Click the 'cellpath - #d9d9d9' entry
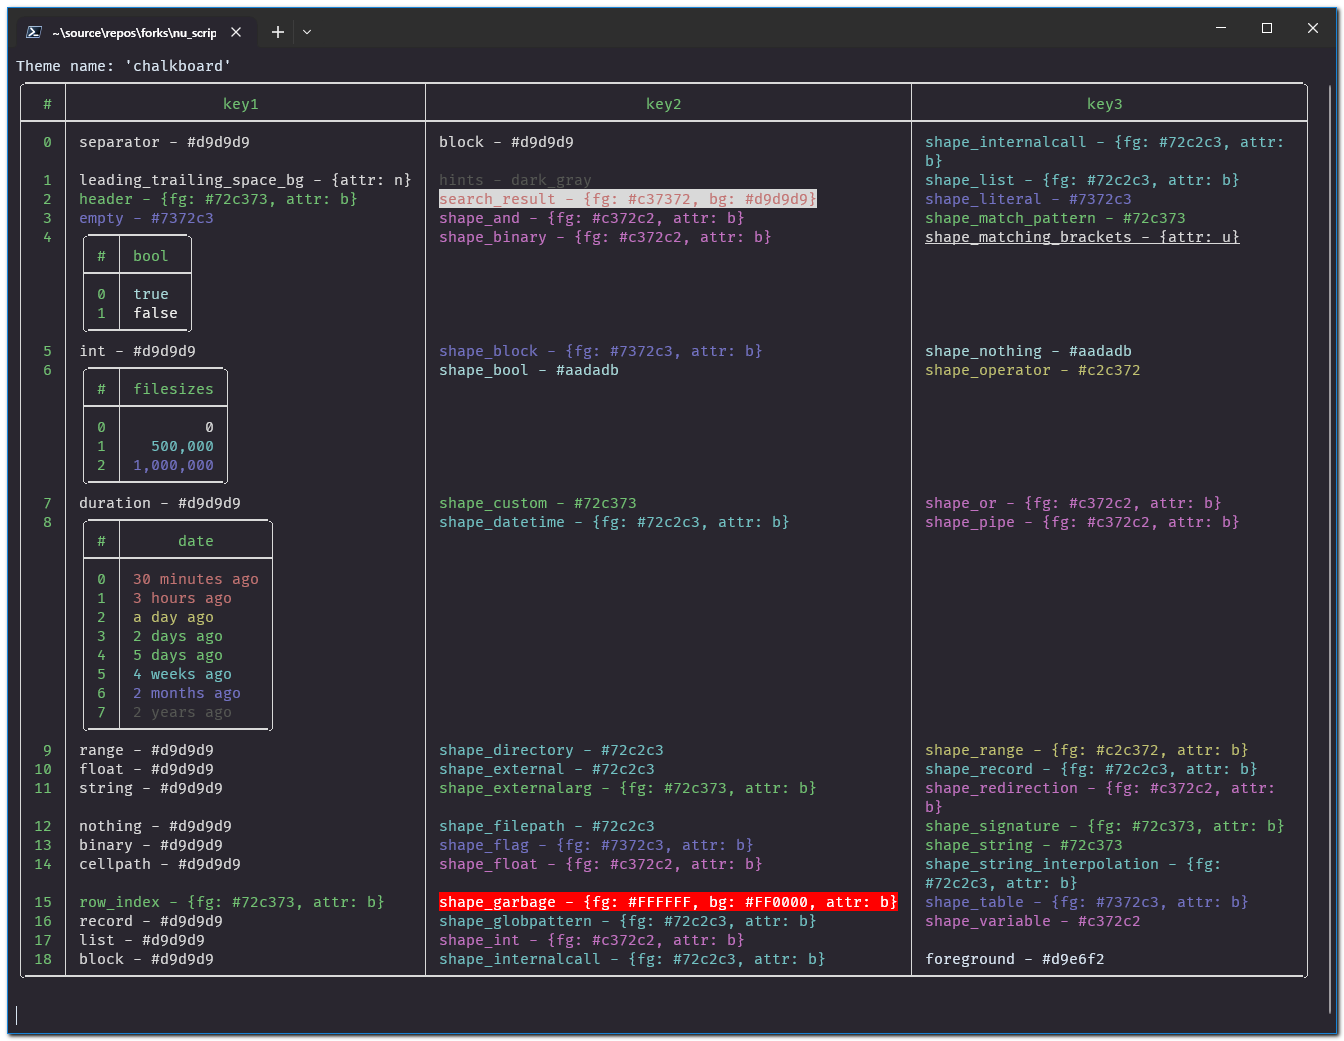Viewport: 1344px width, 1041px height. click(160, 864)
